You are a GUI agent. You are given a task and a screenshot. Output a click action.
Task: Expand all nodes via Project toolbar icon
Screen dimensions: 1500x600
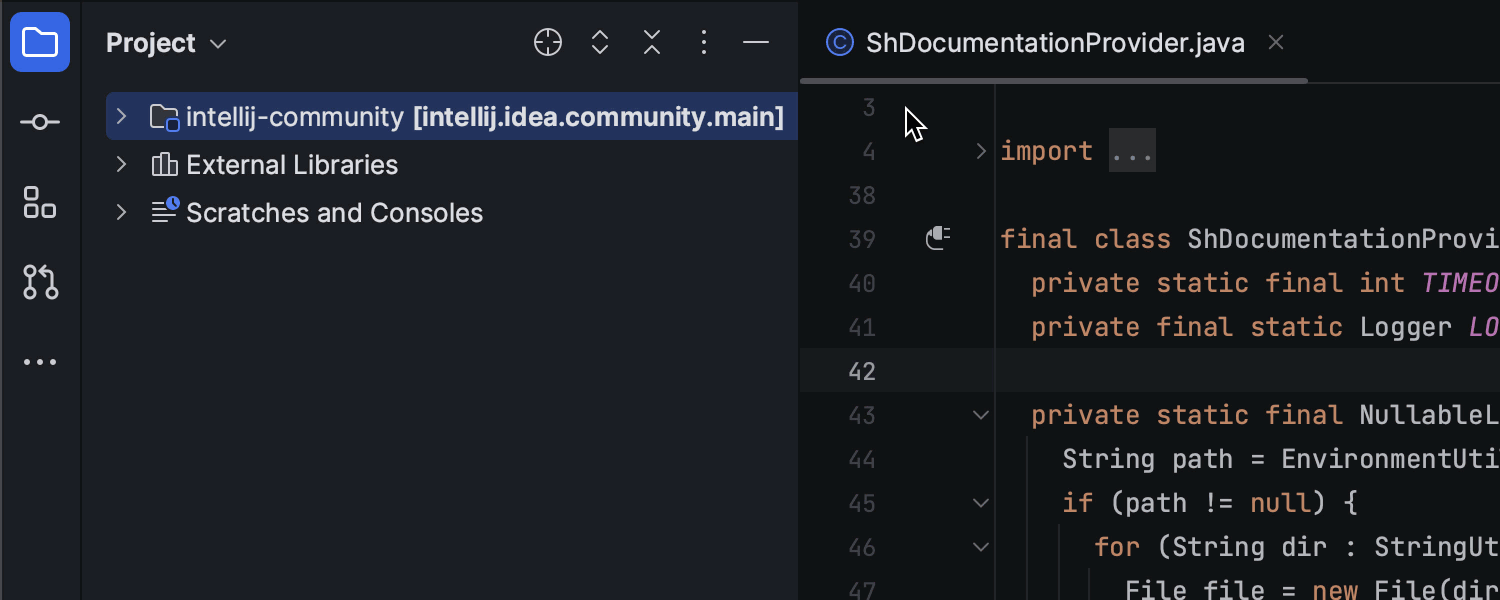[599, 42]
